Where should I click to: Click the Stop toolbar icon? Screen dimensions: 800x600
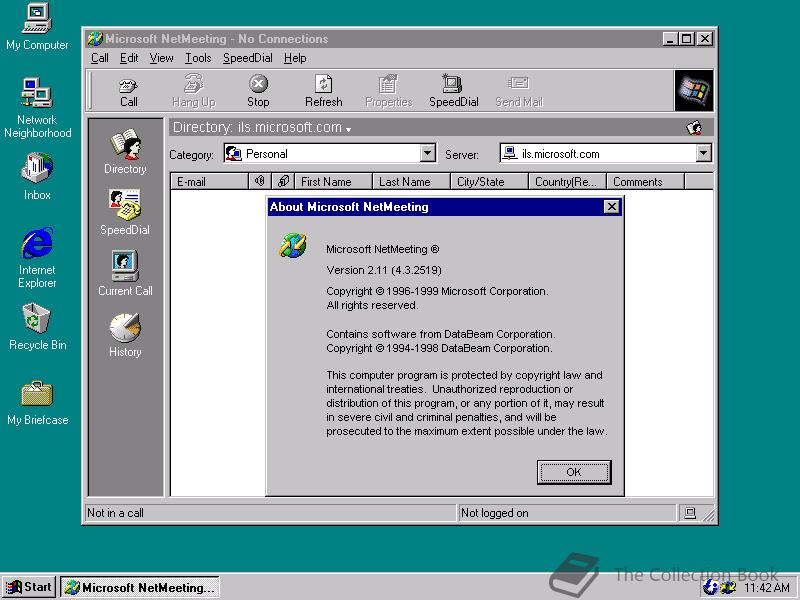click(x=258, y=92)
